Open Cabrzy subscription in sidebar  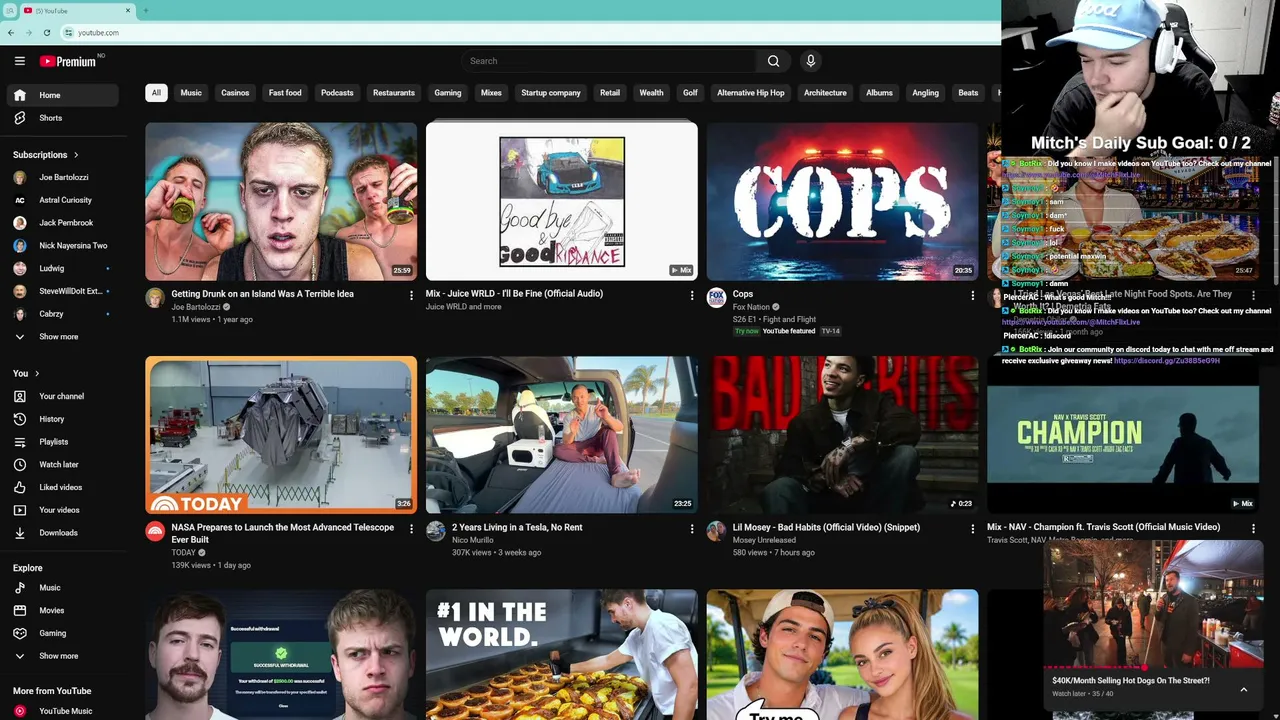click(x=63, y=314)
